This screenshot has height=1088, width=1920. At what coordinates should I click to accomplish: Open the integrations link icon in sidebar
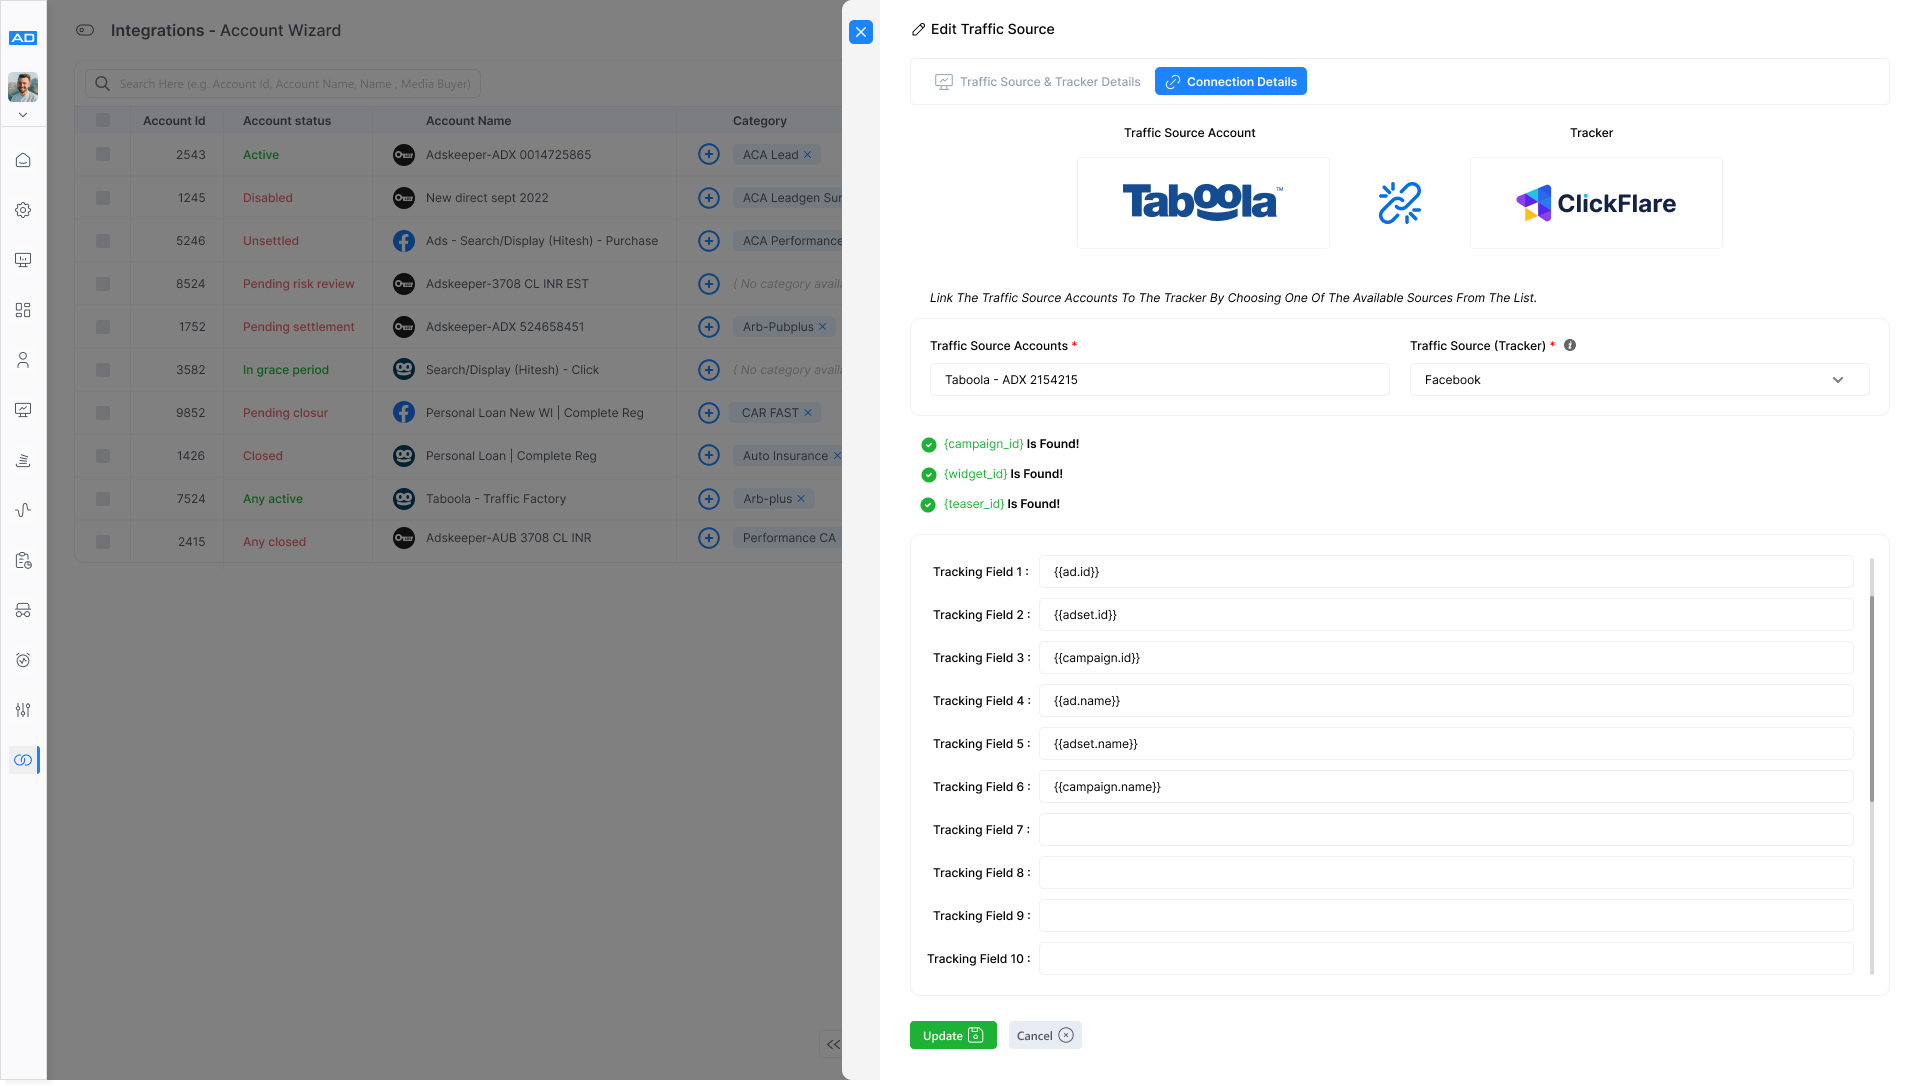[23, 760]
